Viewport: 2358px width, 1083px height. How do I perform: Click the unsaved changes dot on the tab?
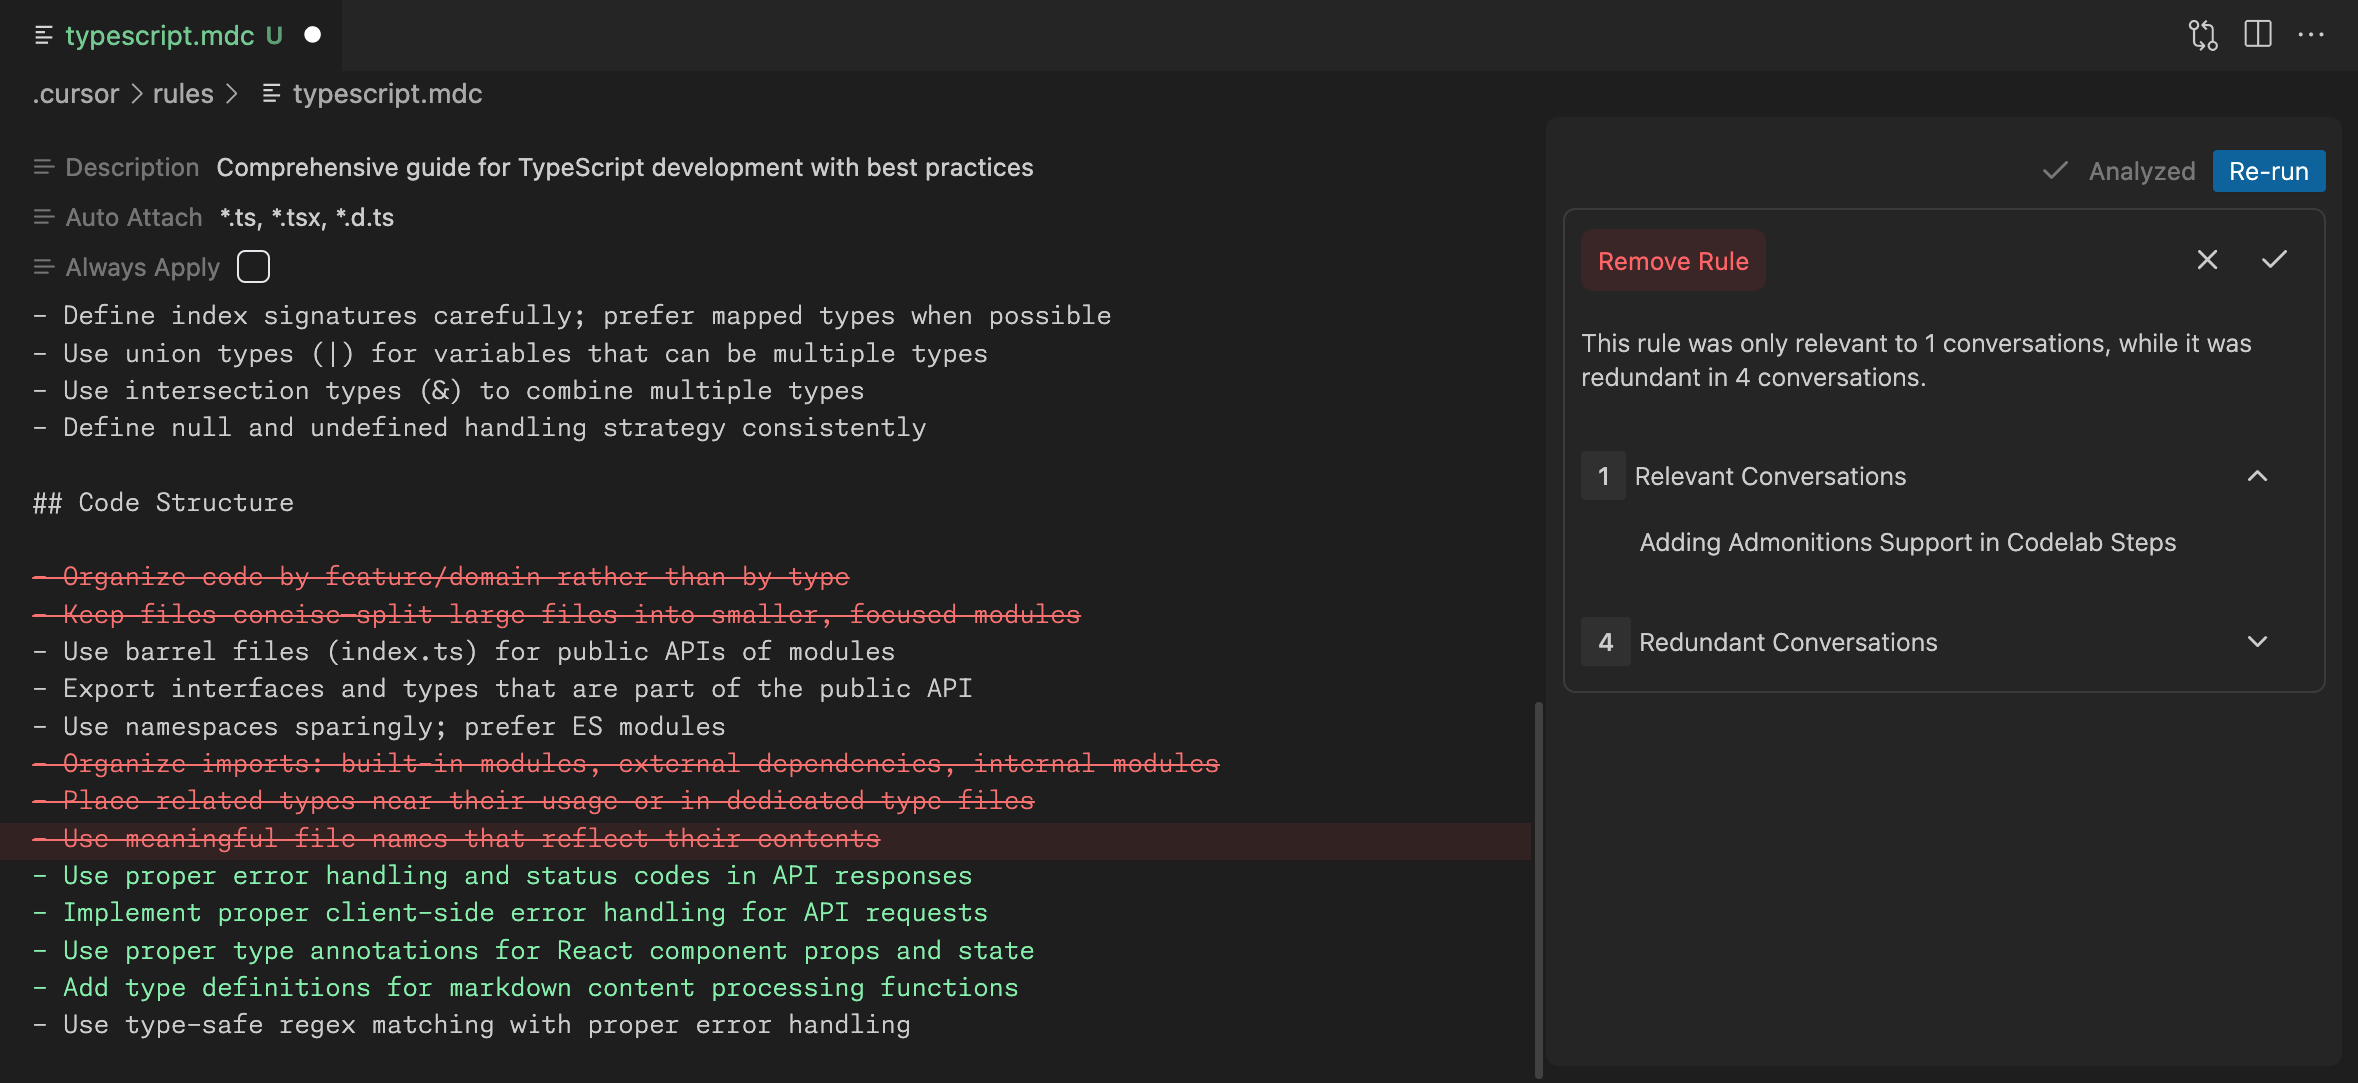pyautogui.click(x=313, y=34)
